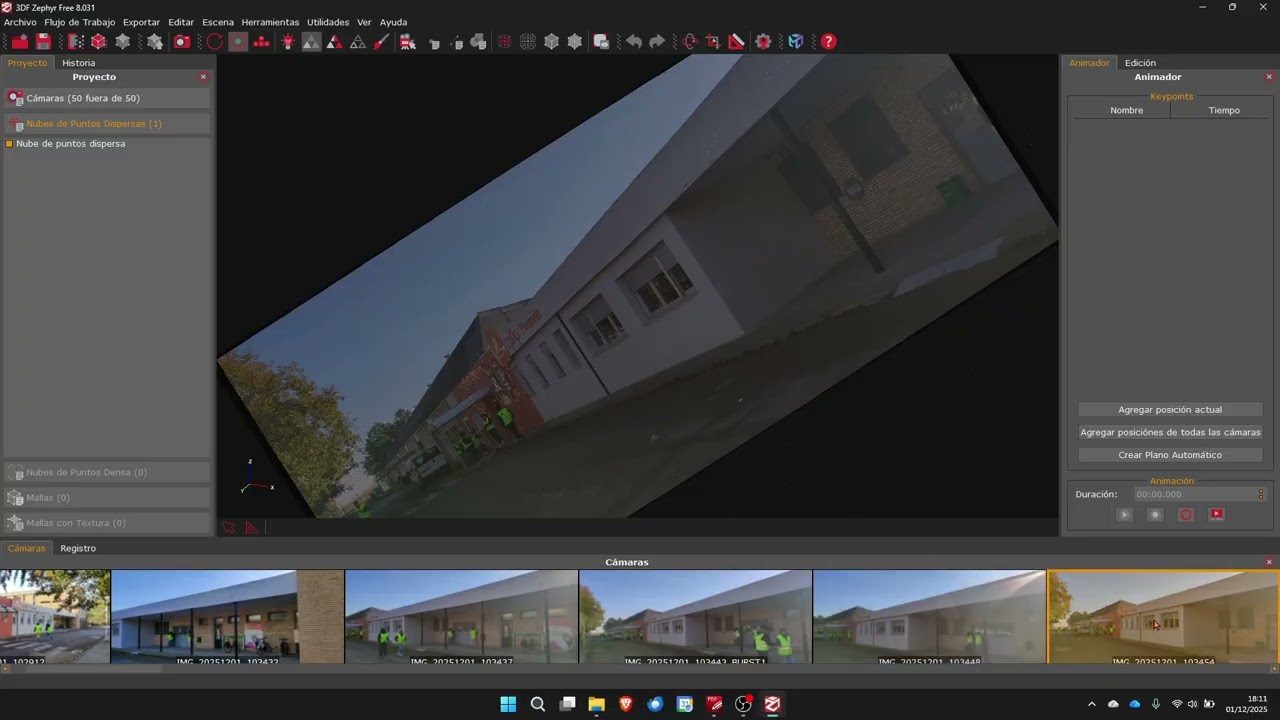Select the red paintbrush tool
The image size is (1280, 720).
pyautogui.click(x=381, y=41)
